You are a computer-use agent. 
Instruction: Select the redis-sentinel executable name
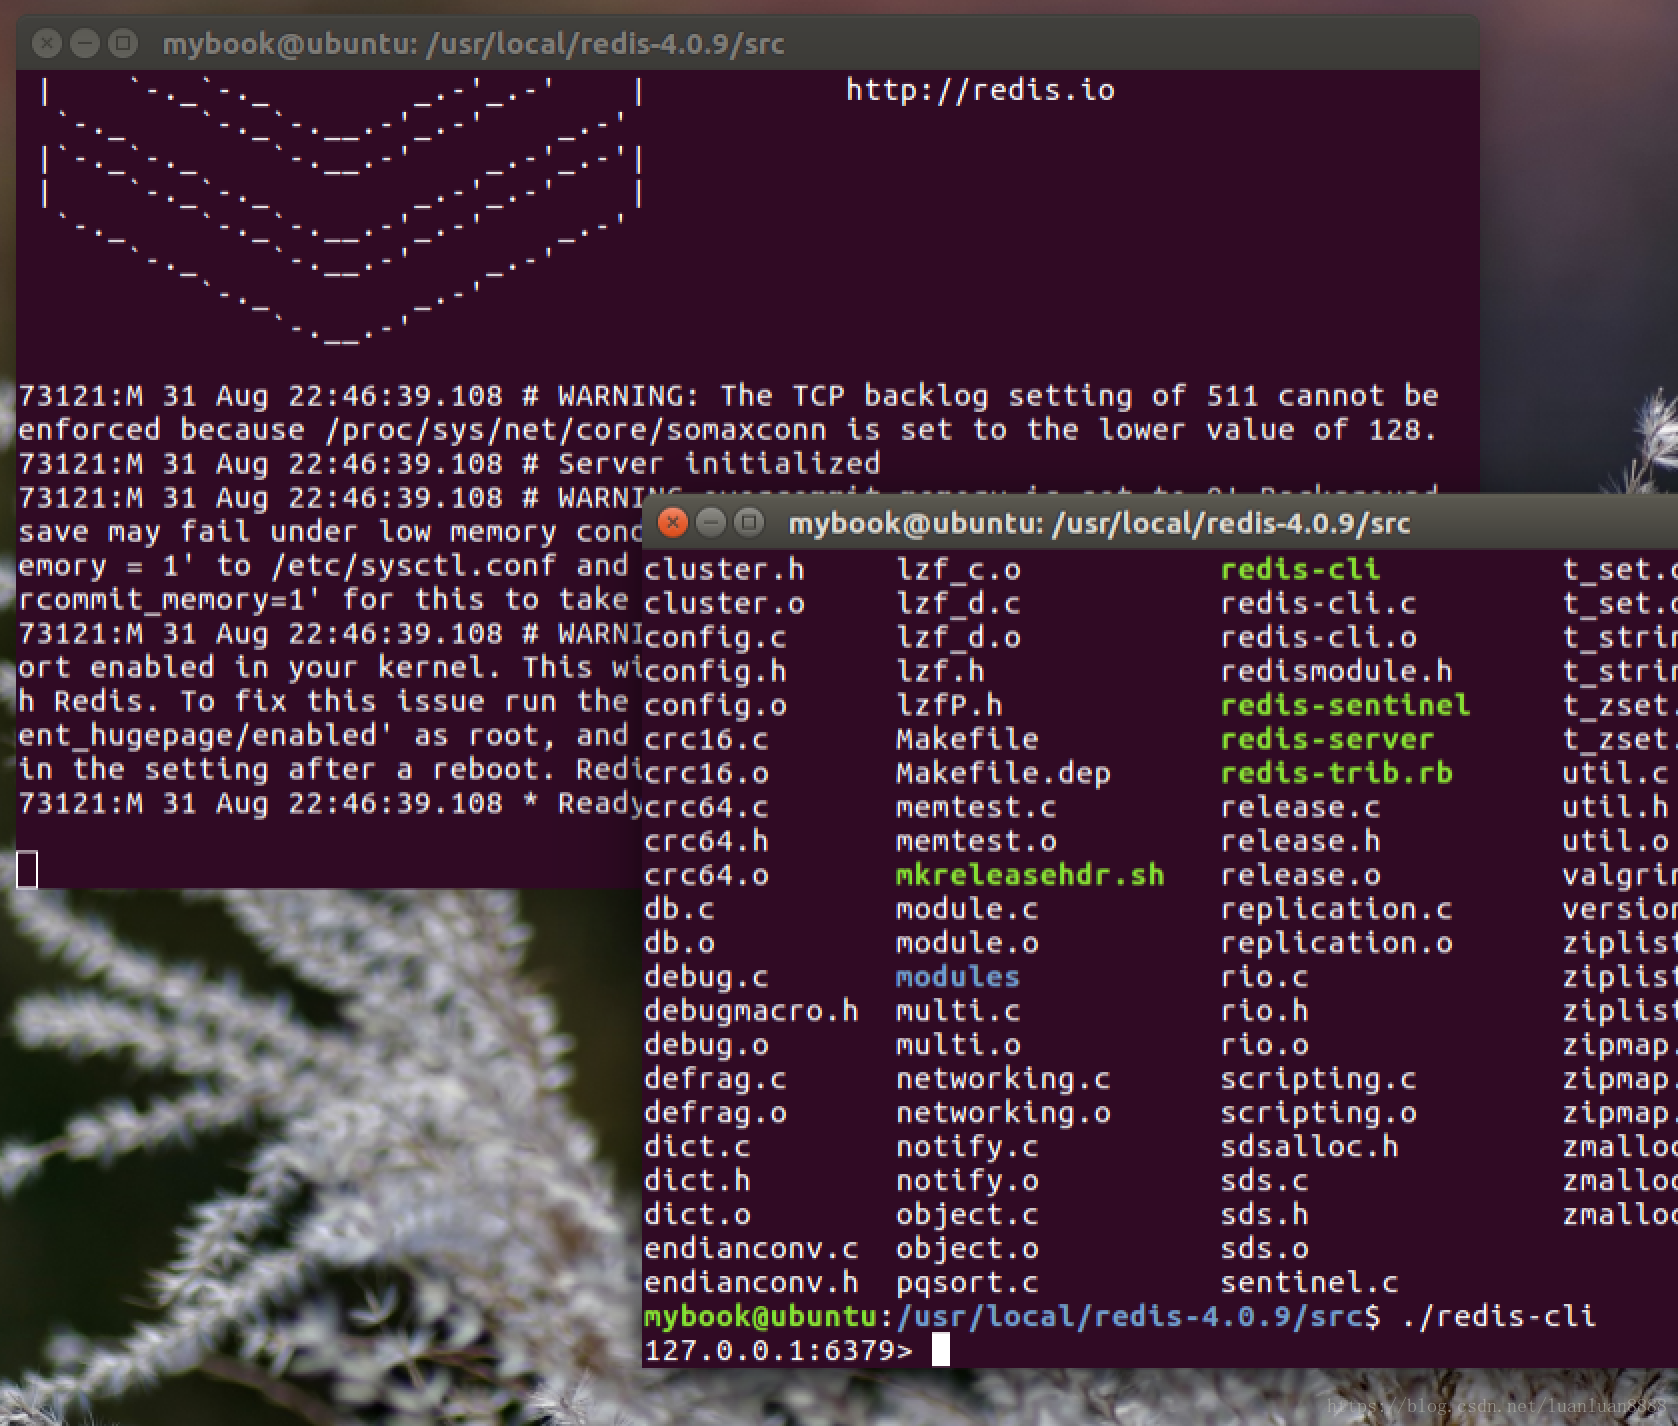[x=1345, y=705]
